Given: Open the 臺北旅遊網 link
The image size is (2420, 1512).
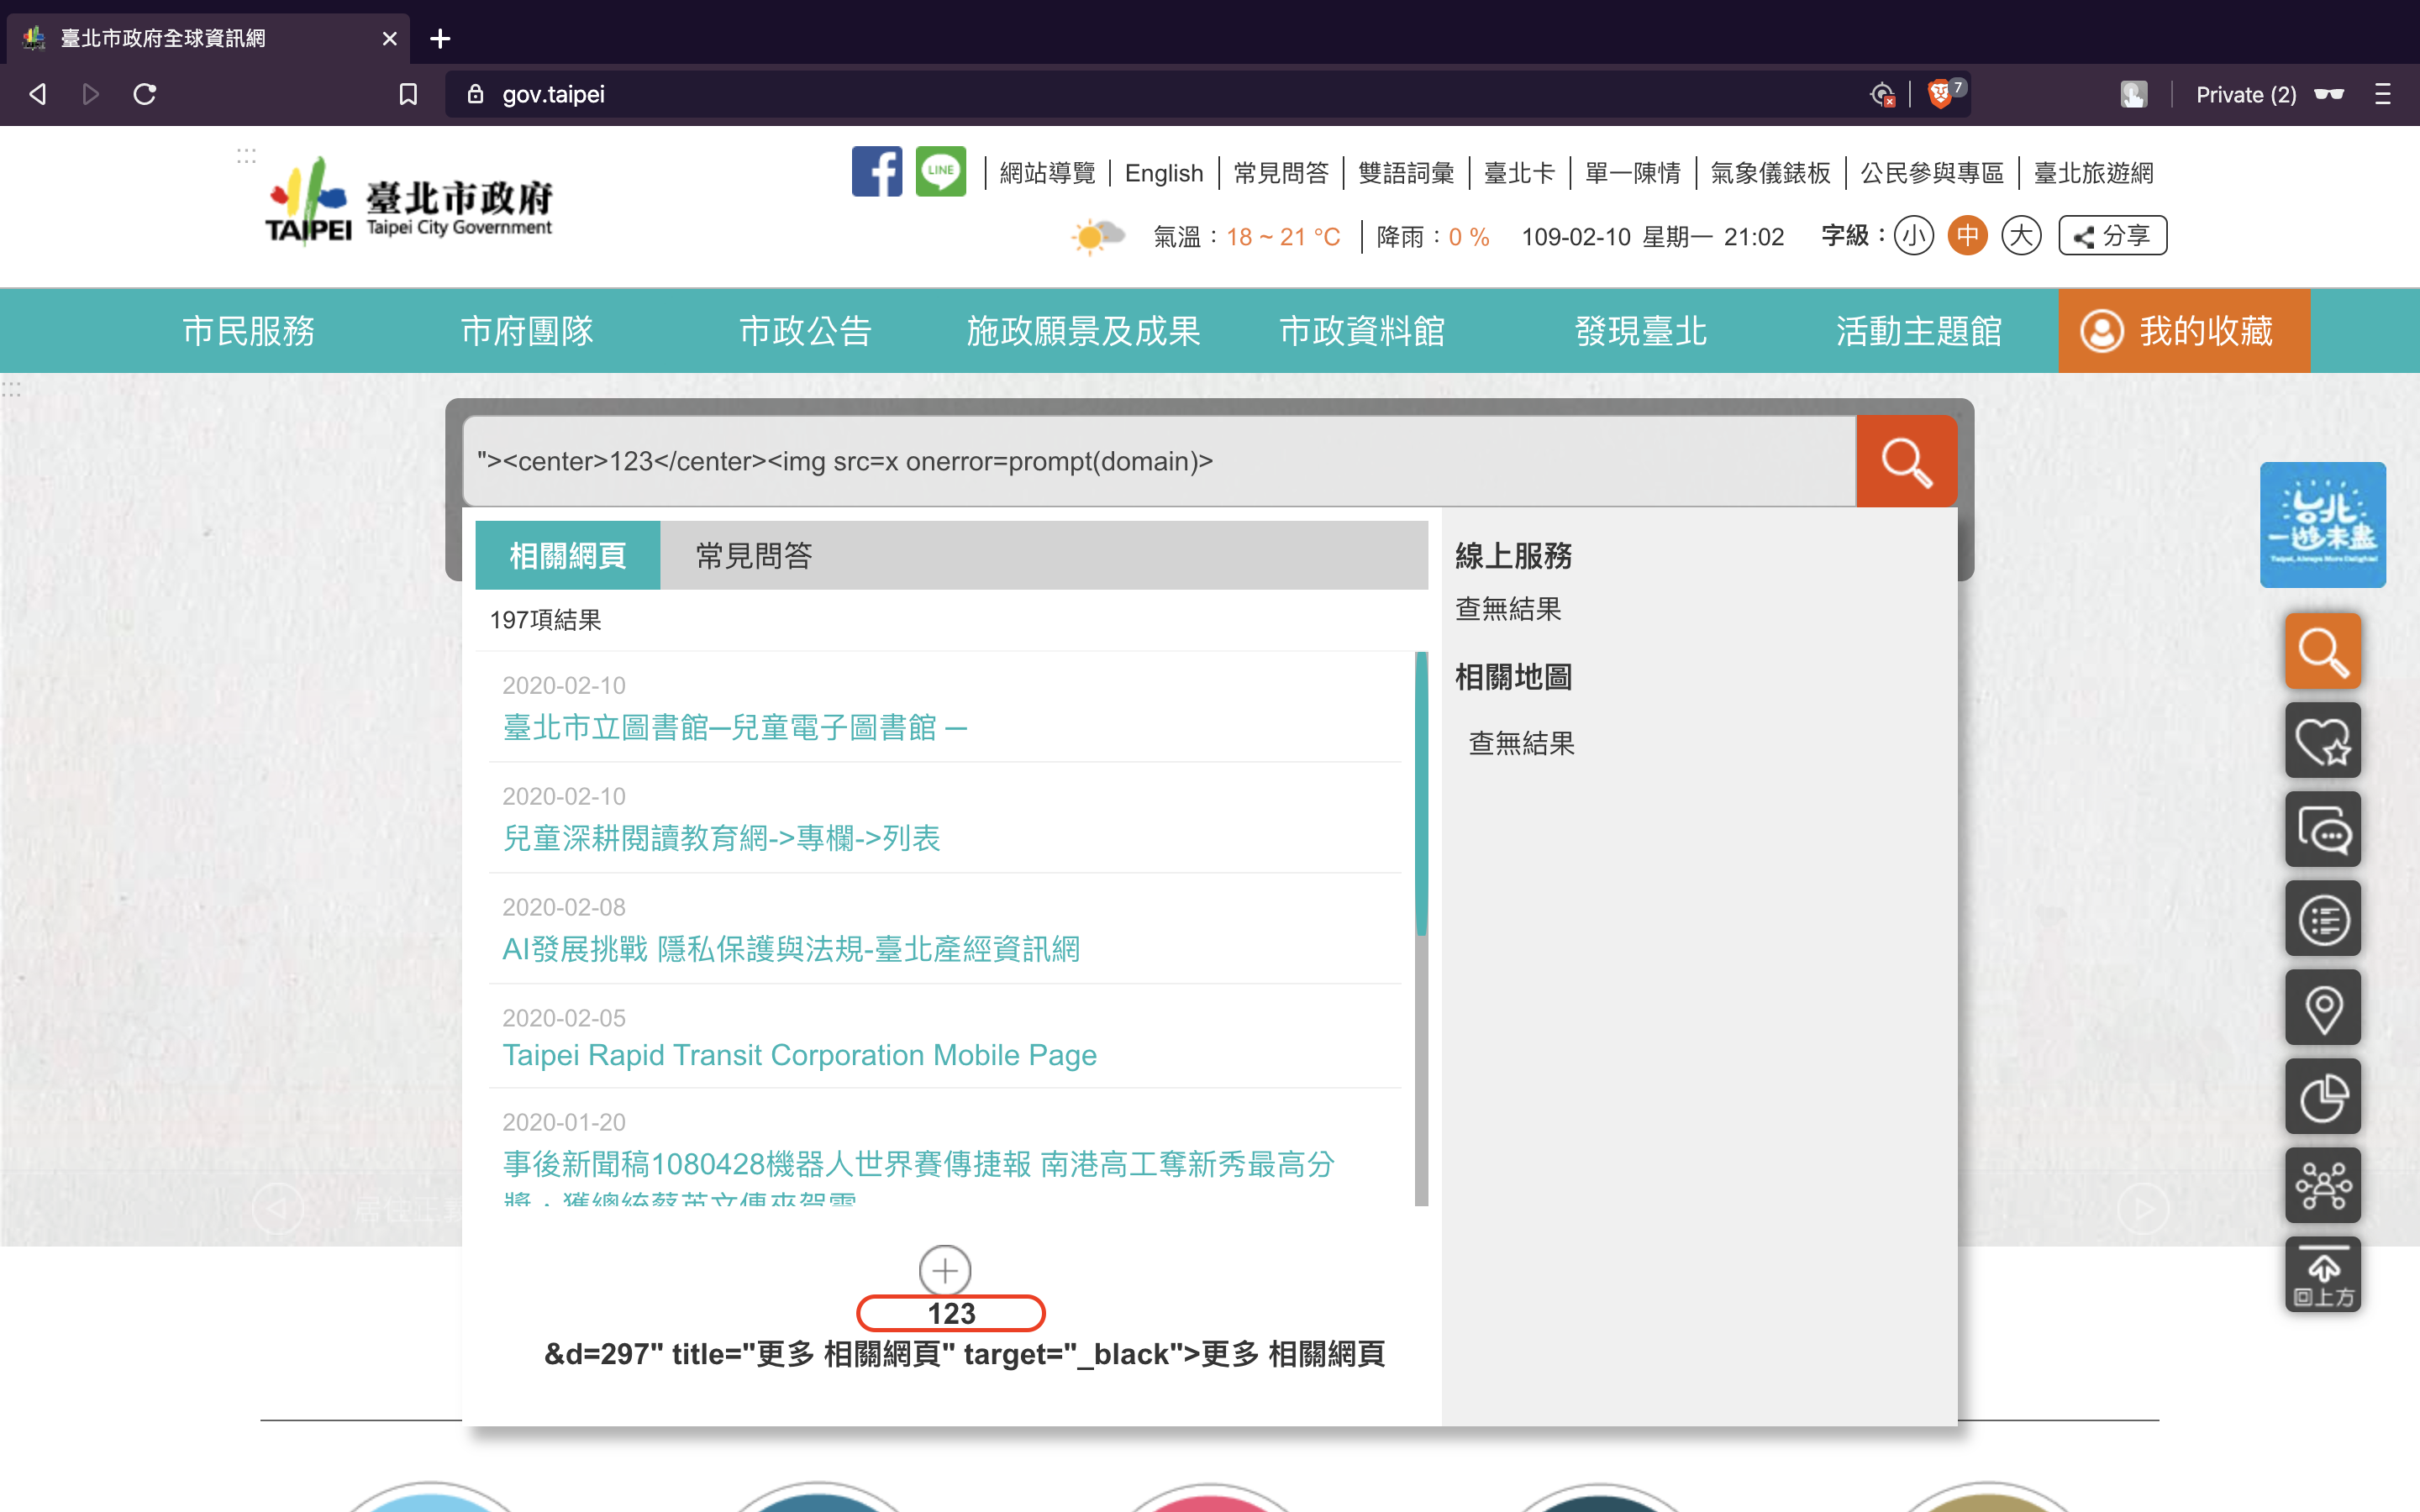Looking at the screenshot, I should (x=2093, y=173).
